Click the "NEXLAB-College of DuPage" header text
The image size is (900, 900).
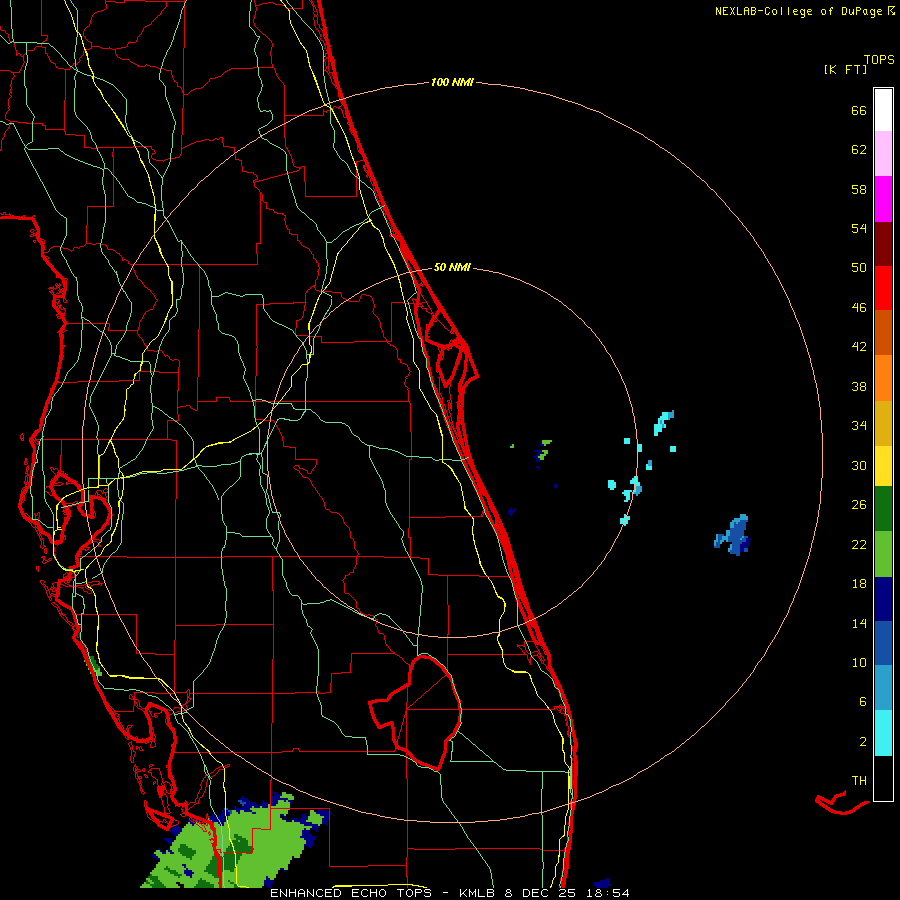(800, 11)
